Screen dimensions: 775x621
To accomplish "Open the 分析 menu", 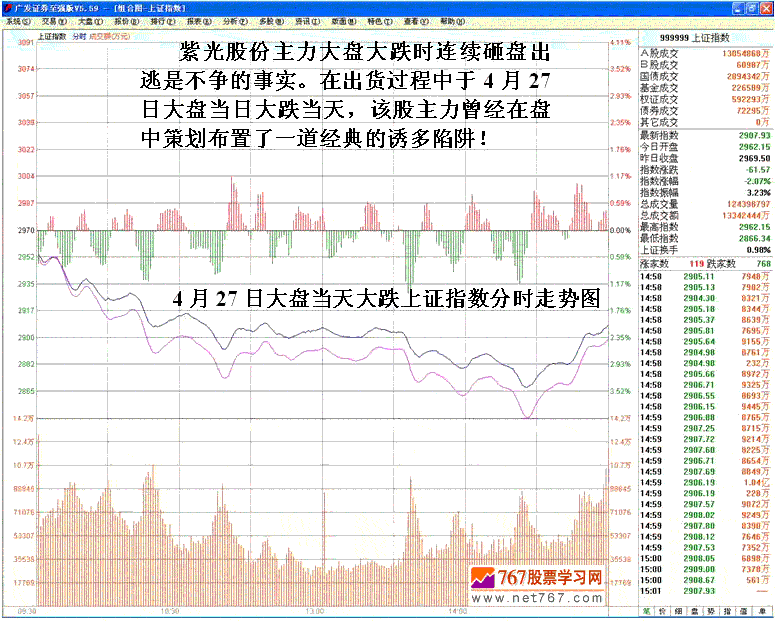I will (x=232, y=21).
